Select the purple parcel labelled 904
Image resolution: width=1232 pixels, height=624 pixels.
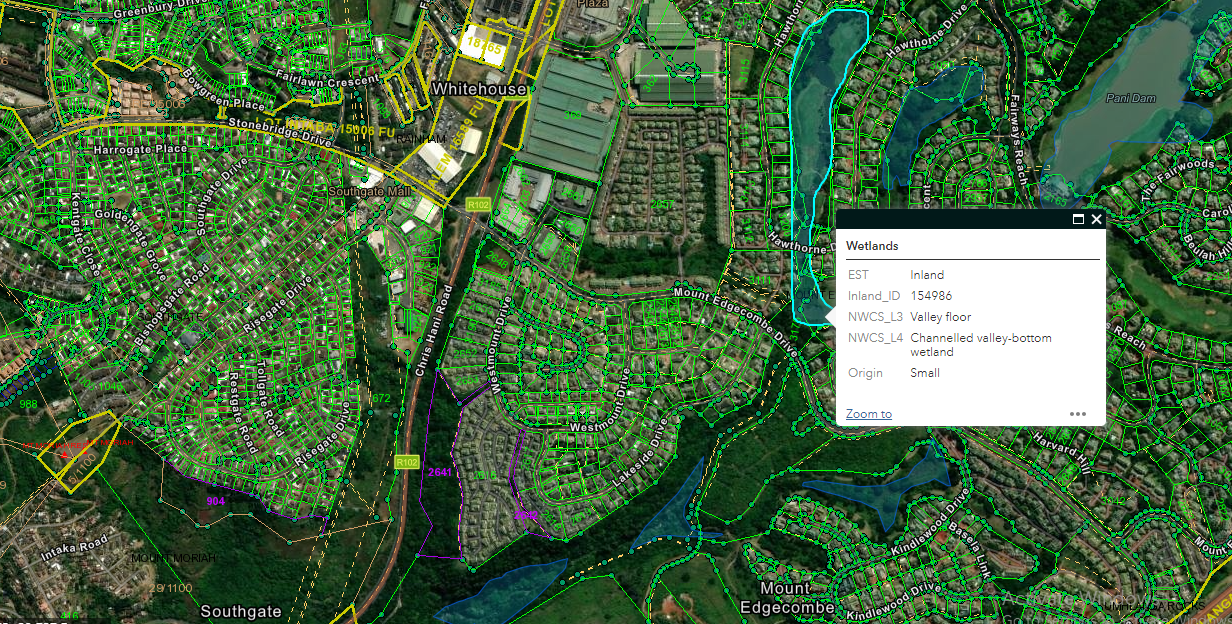pos(215,500)
